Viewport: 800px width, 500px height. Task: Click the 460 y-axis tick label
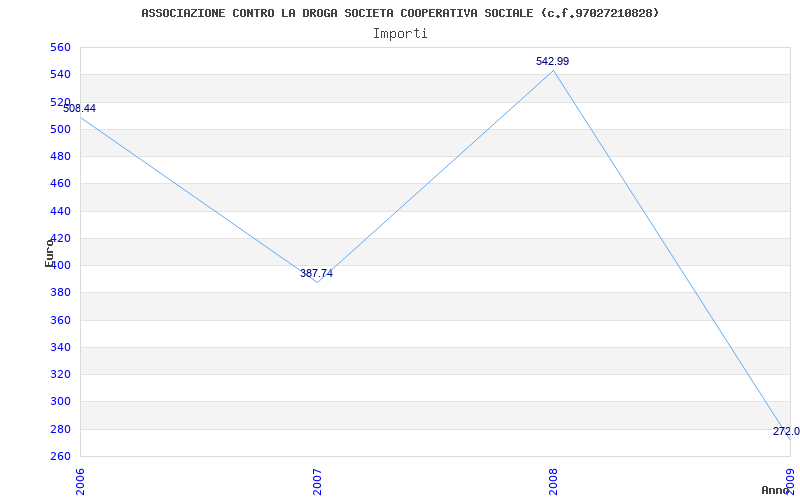point(60,184)
